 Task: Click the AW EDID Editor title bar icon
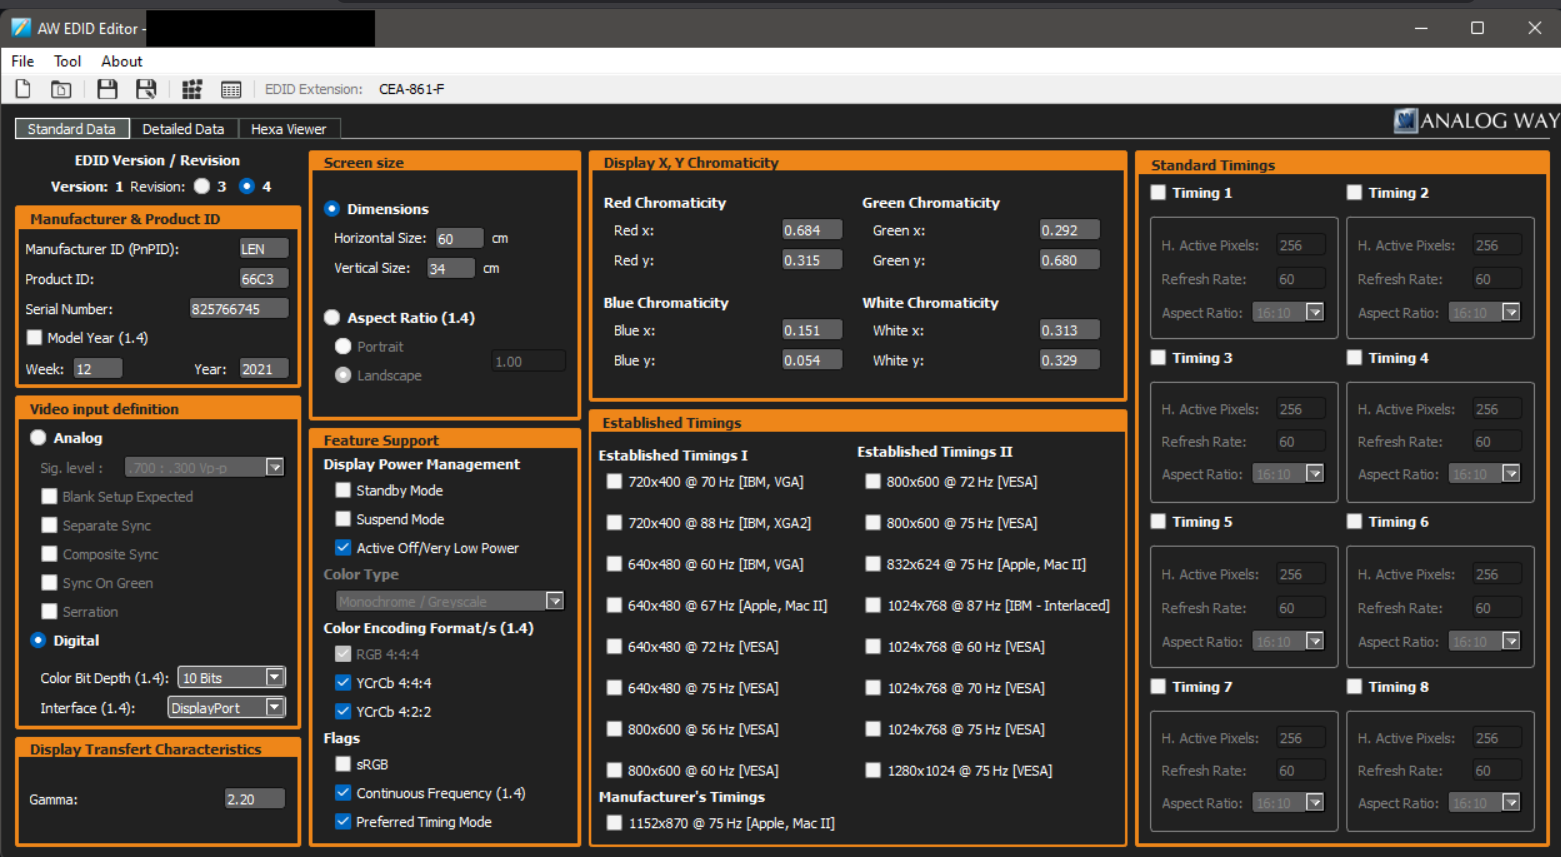click(19, 27)
